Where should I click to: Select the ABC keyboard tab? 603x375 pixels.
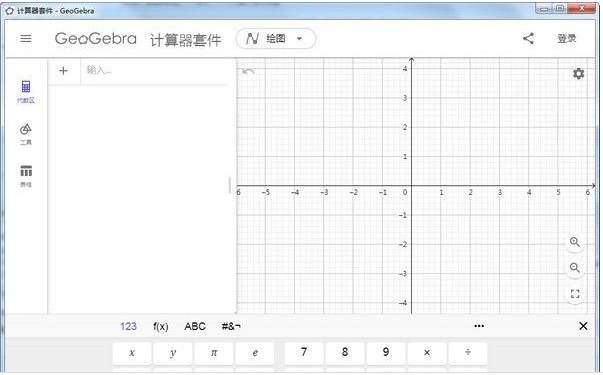tap(195, 327)
